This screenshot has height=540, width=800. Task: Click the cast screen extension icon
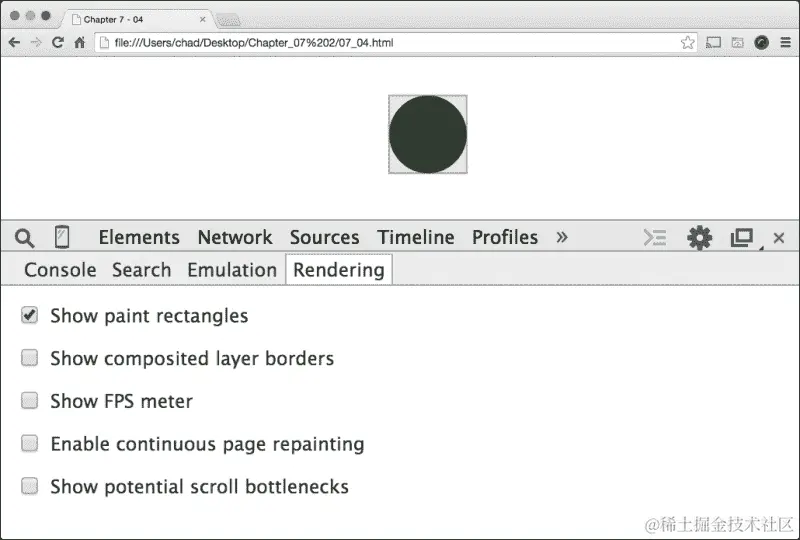pos(713,42)
